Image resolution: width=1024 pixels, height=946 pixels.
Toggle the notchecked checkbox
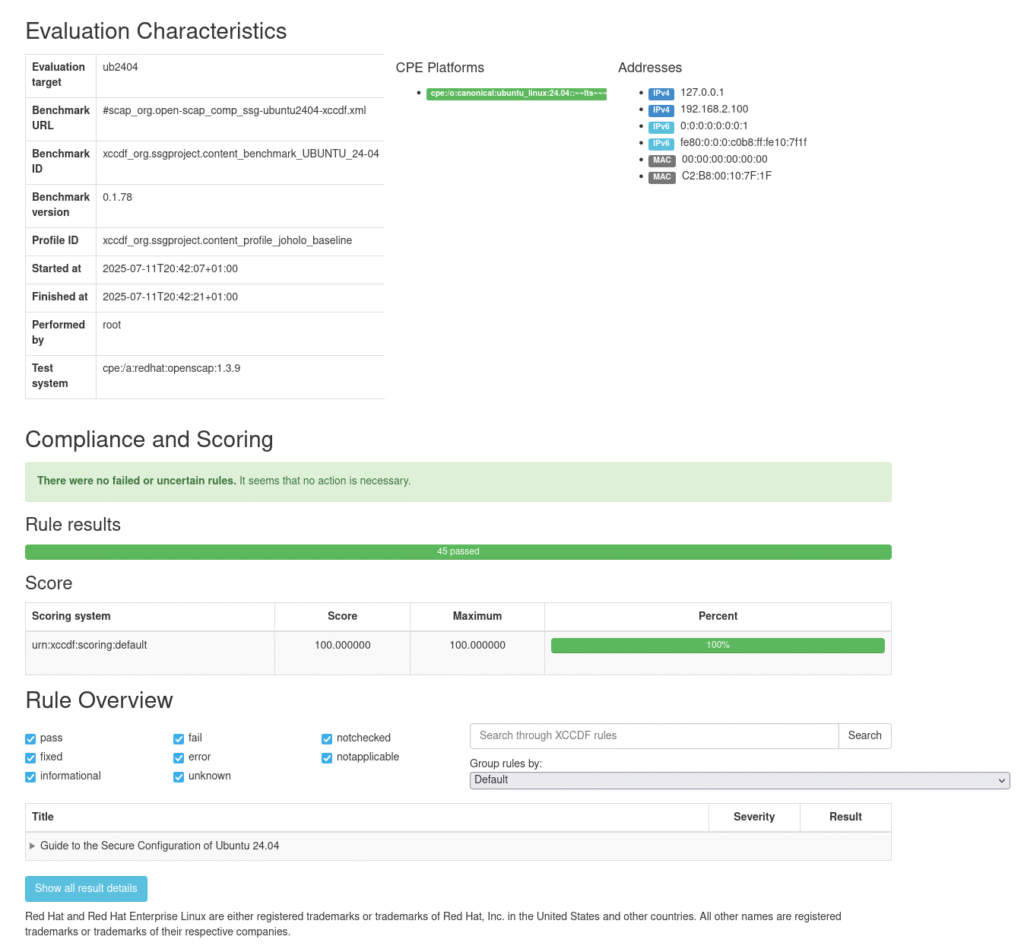point(327,739)
